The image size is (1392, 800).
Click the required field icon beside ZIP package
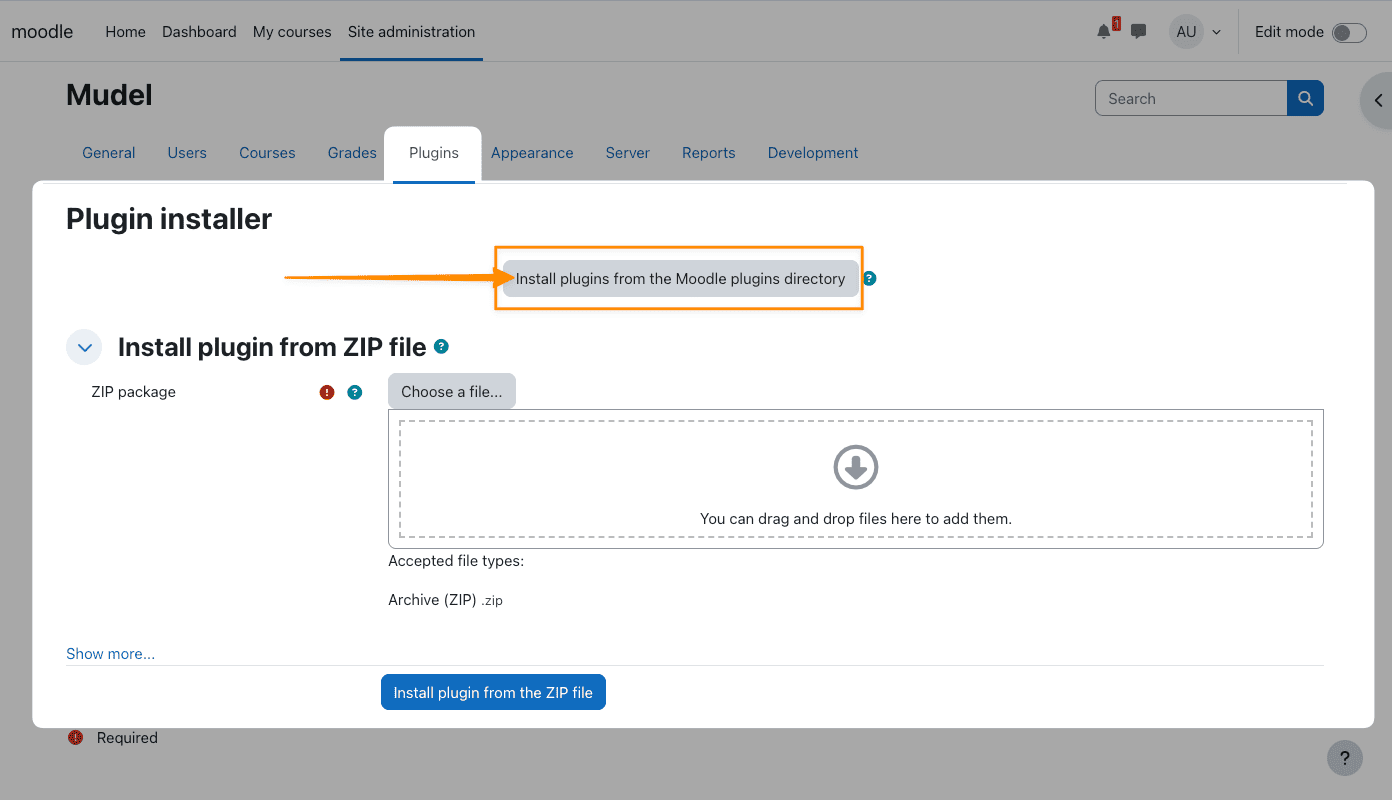coord(326,392)
